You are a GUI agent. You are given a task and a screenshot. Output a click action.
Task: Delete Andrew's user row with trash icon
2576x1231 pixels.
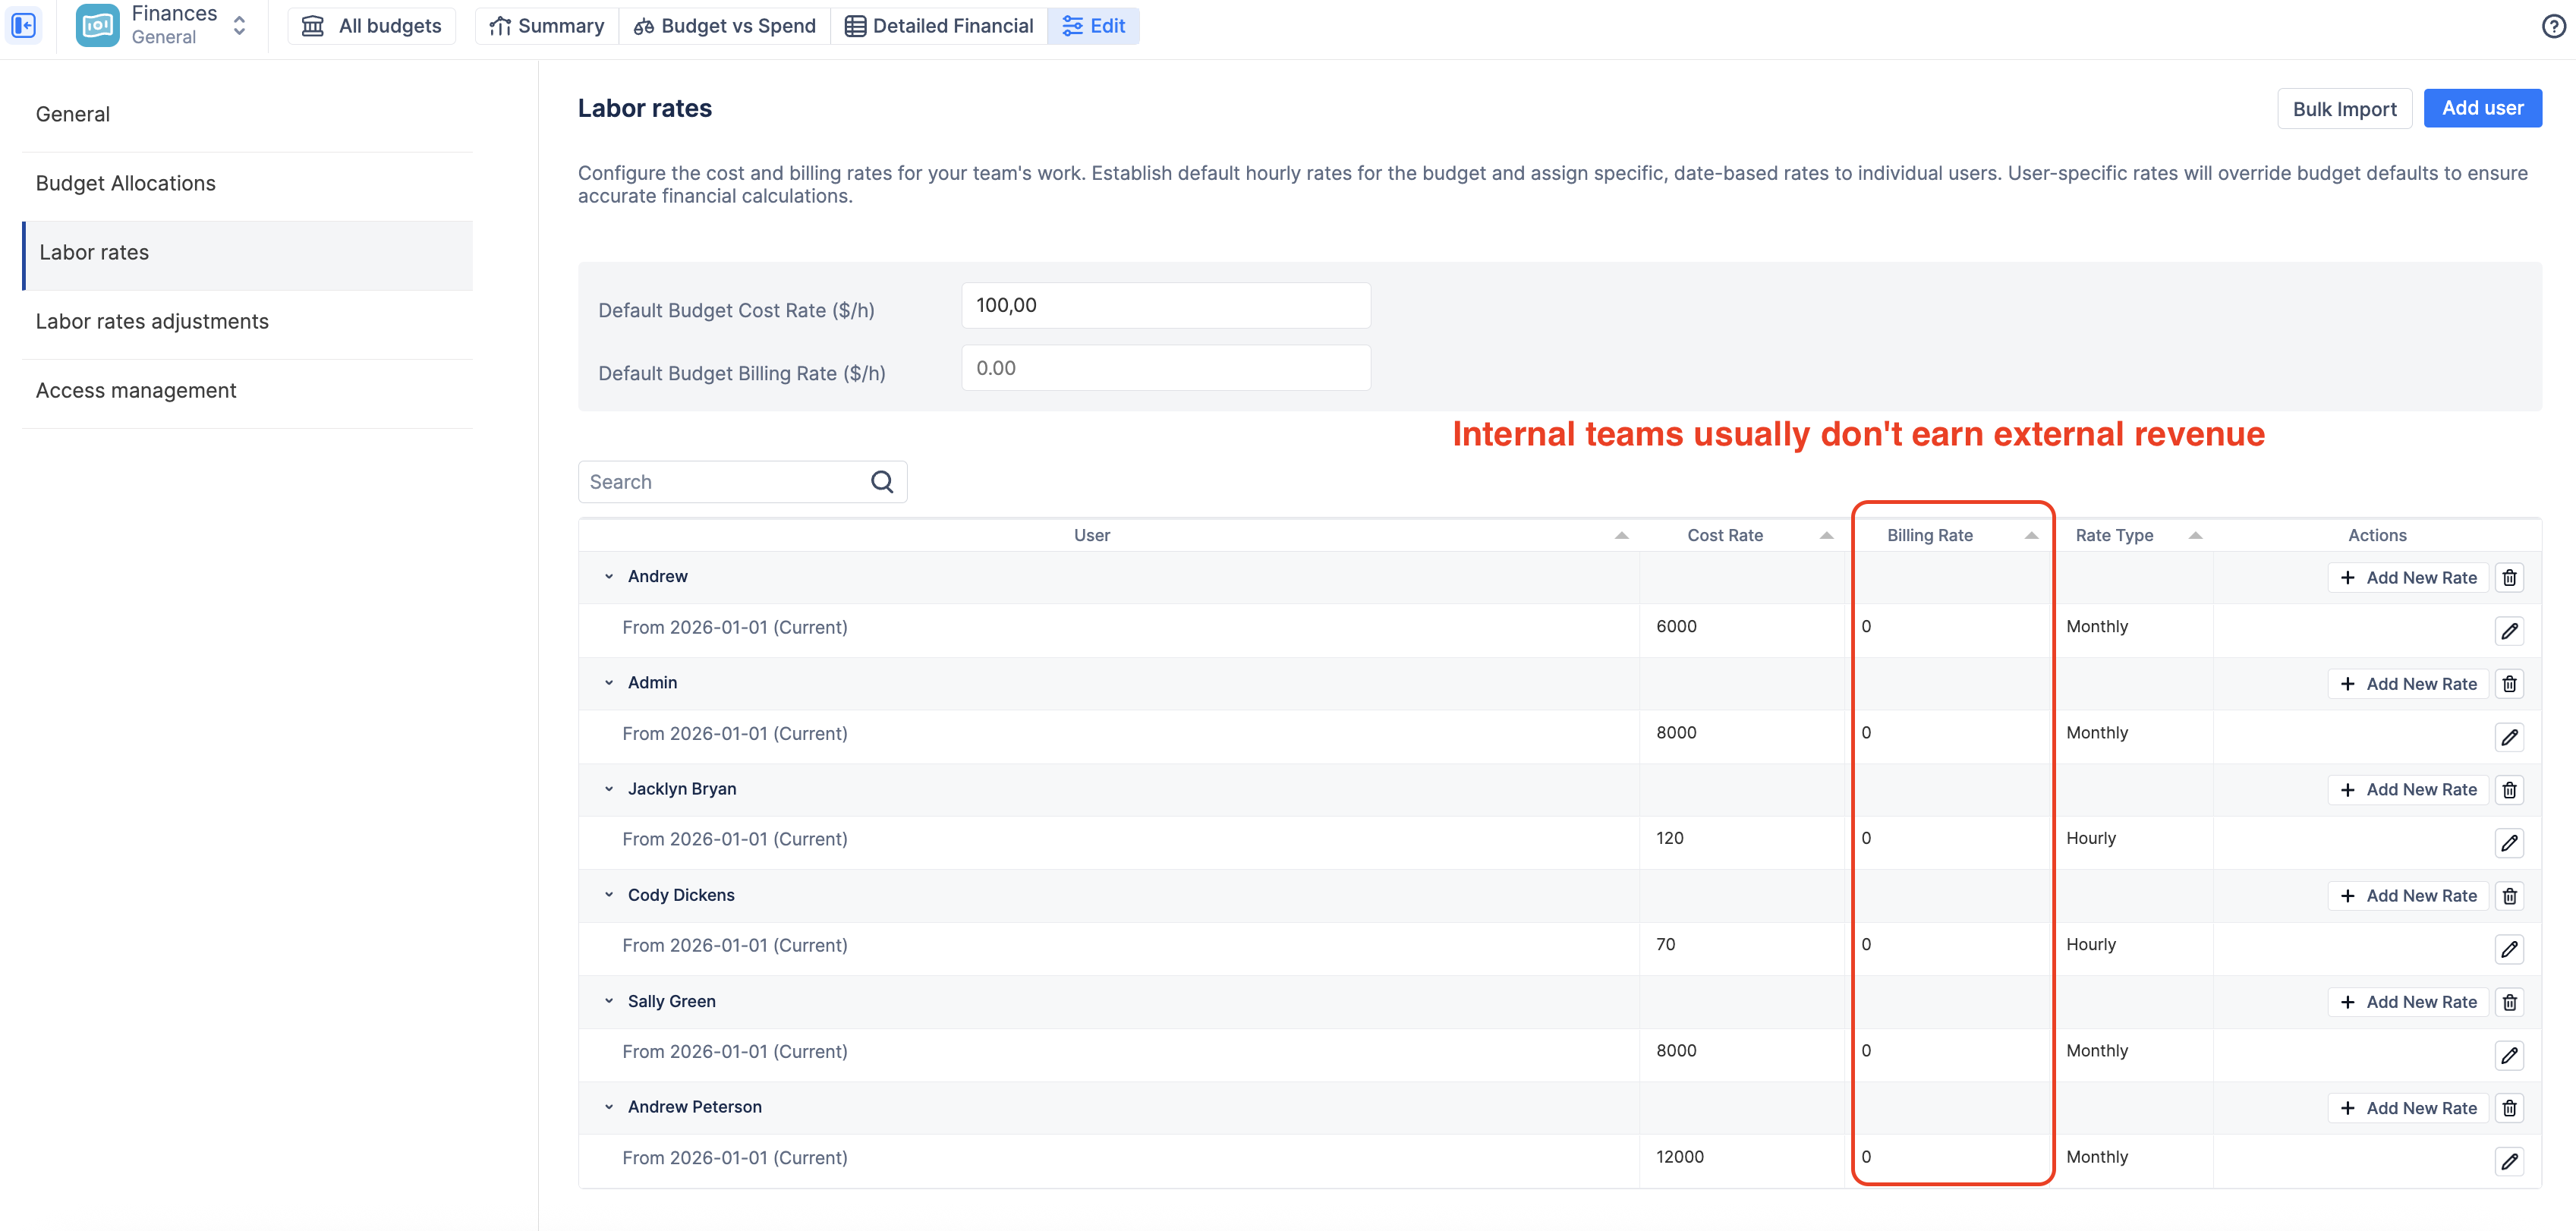[2509, 578]
